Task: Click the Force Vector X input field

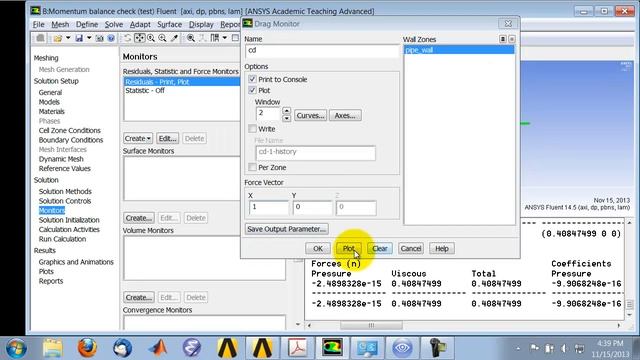Action: point(269,208)
